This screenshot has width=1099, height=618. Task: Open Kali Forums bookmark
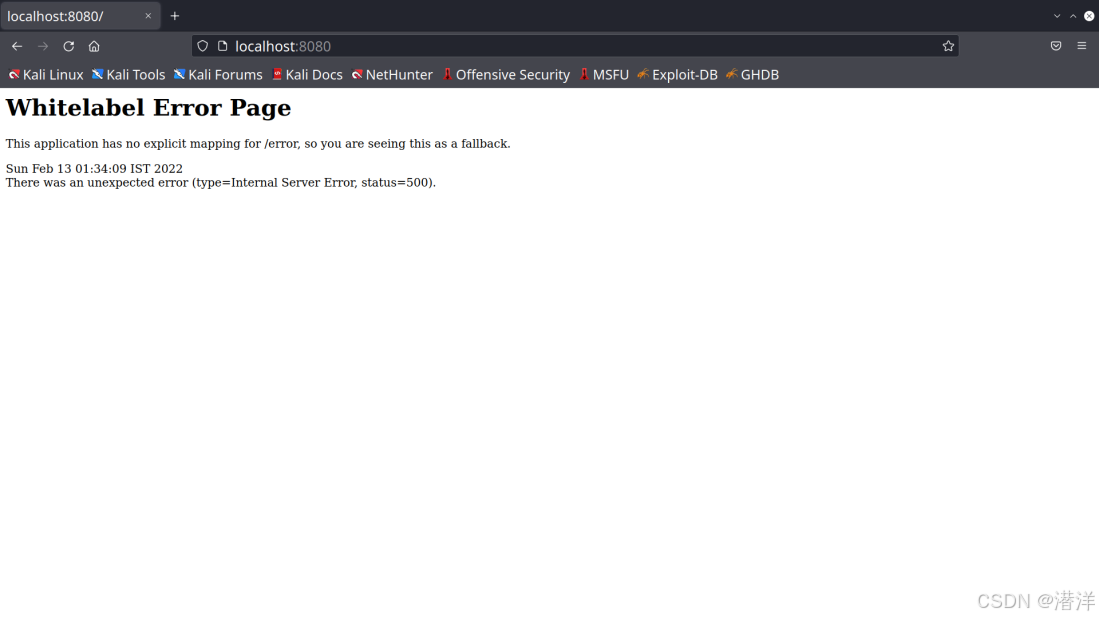218,75
